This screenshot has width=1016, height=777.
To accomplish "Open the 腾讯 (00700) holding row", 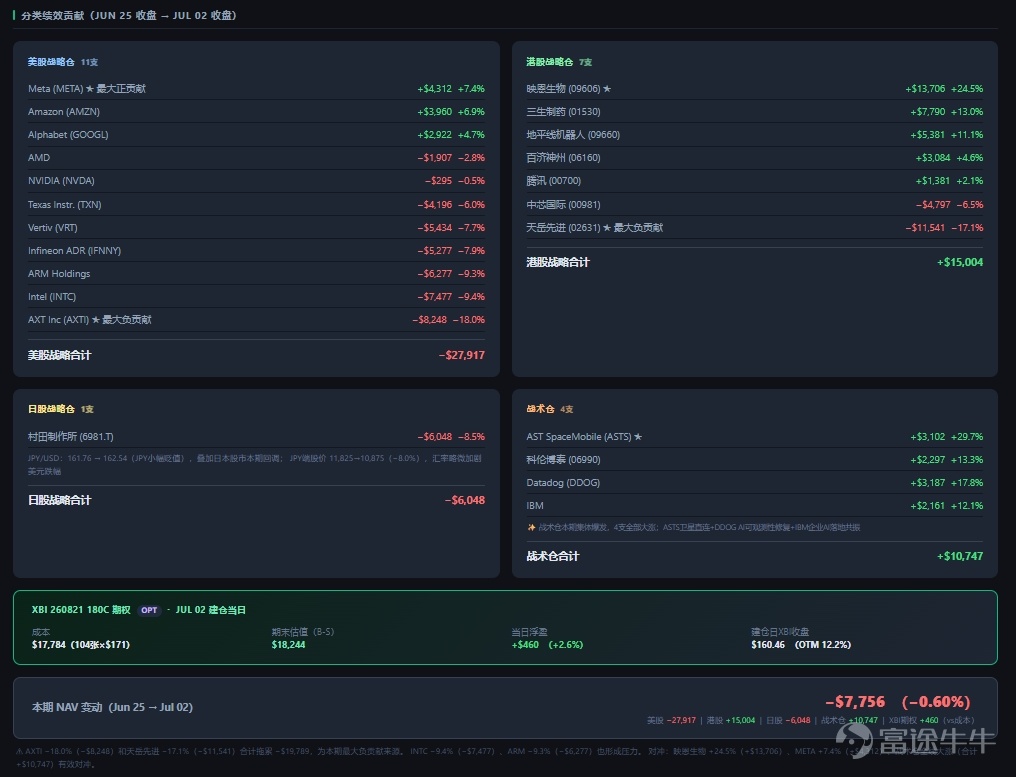I will click(754, 181).
